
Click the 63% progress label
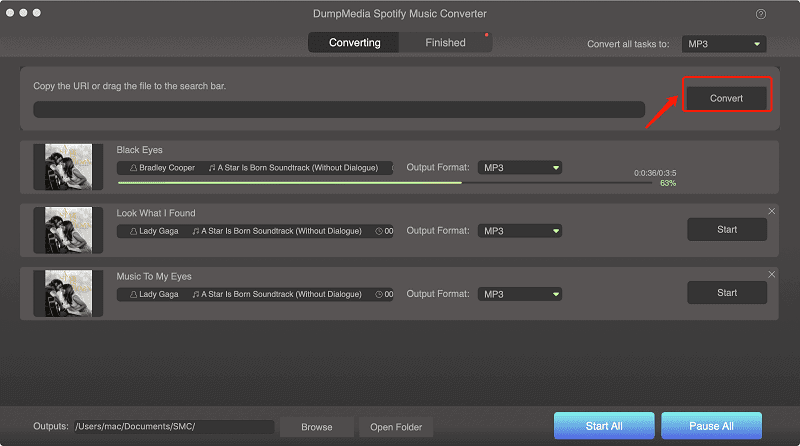[x=668, y=183]
